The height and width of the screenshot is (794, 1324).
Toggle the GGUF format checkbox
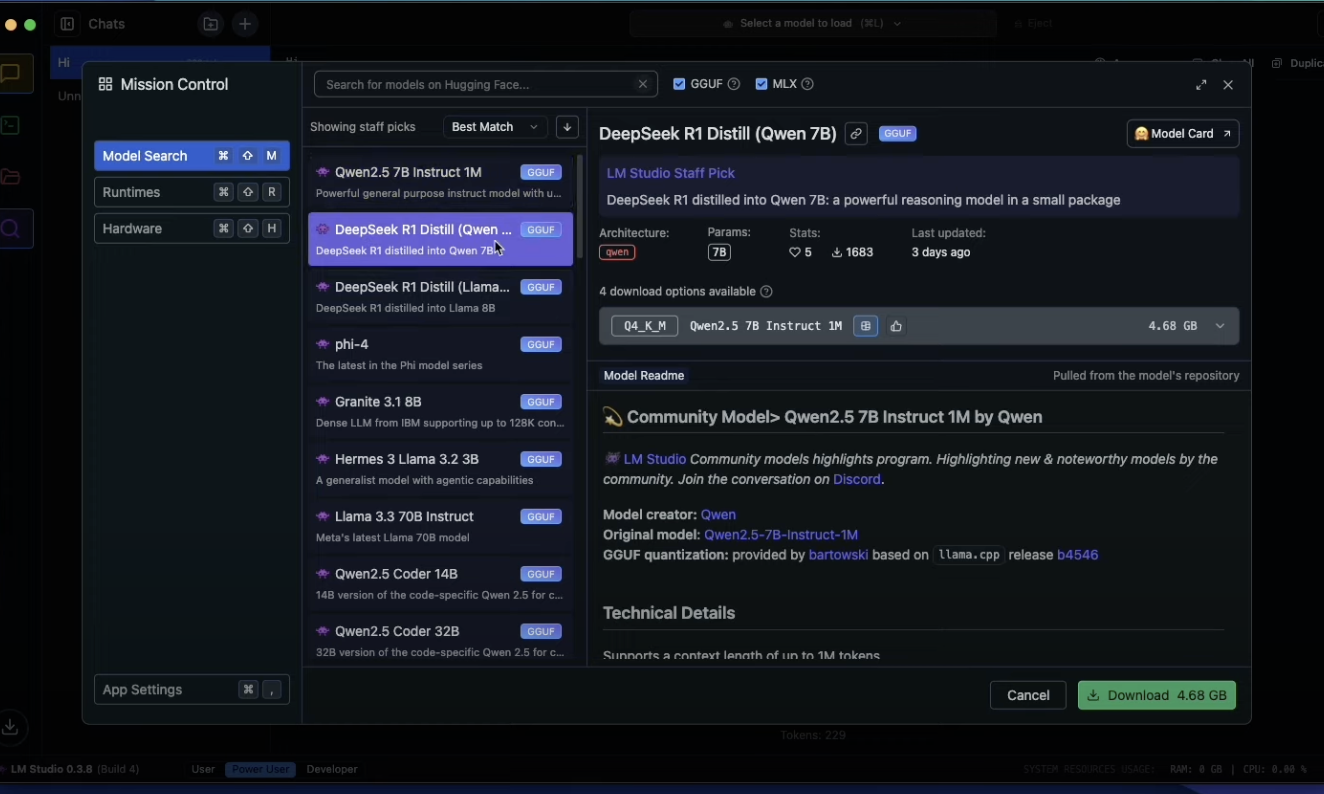(680, 84)
